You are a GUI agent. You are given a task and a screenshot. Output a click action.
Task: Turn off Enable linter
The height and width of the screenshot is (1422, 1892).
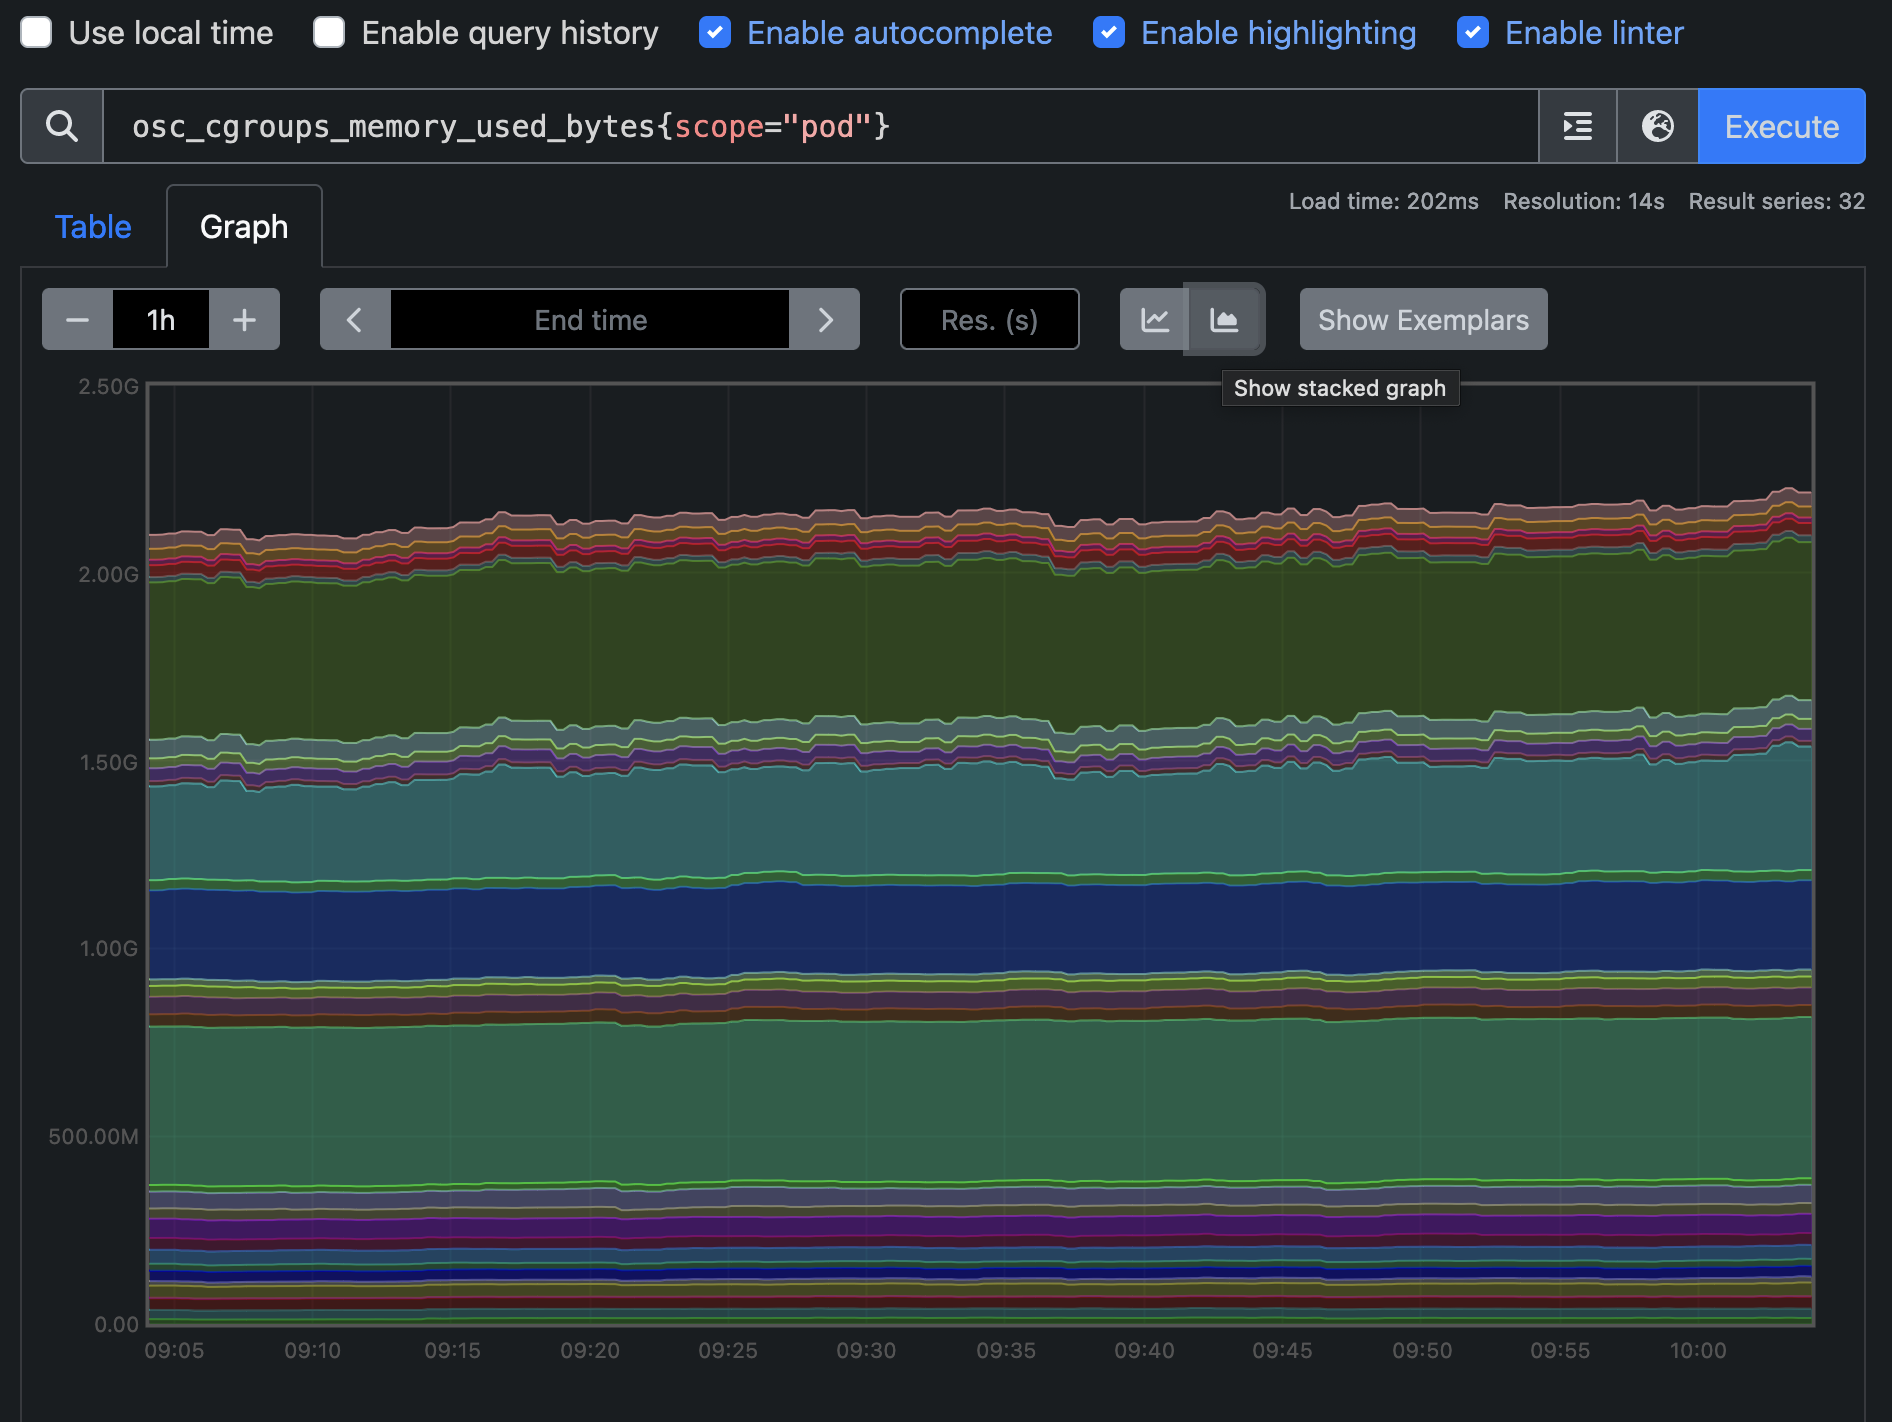[1473, 33]
